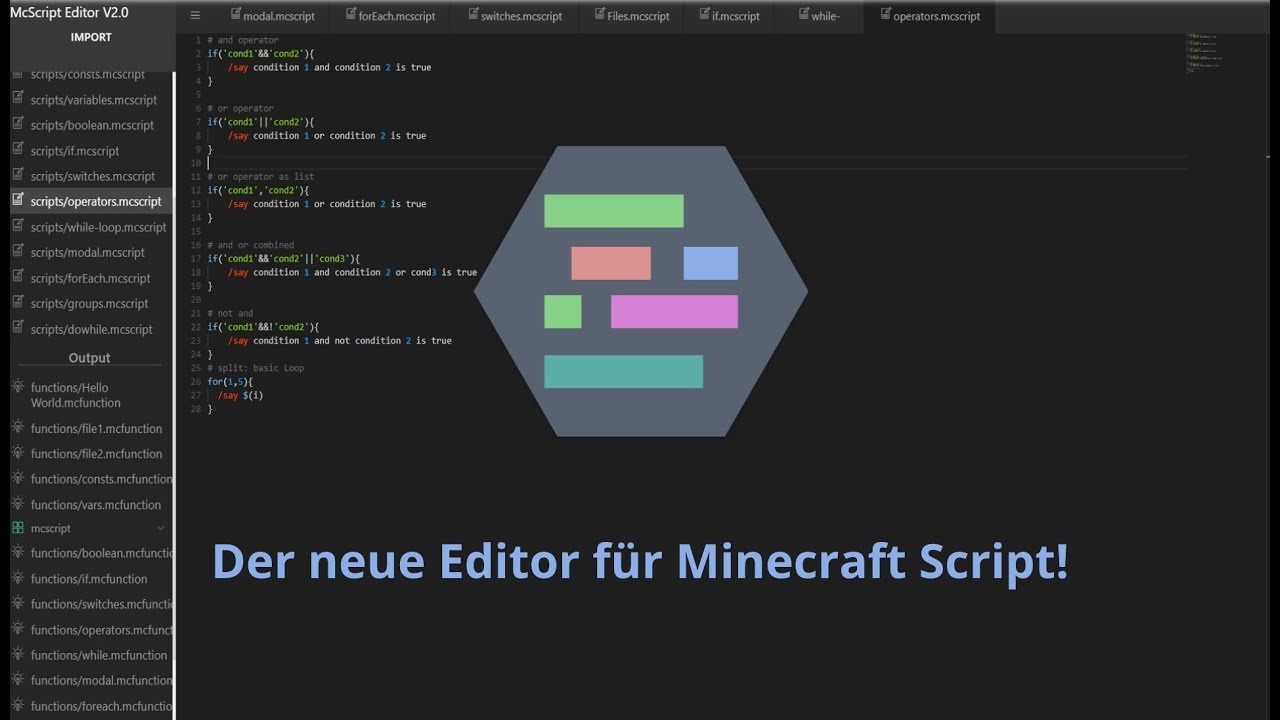The width and height of the screenshot is (1280, 720).
Task: Select the operators.mcscript tab
Action: coord(930,16)
